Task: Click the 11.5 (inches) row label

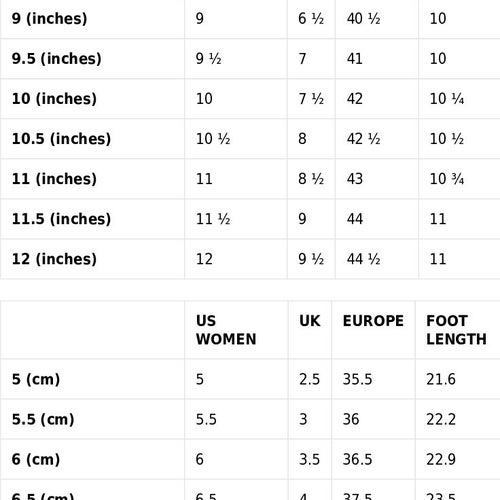Action: pos(61,219)
